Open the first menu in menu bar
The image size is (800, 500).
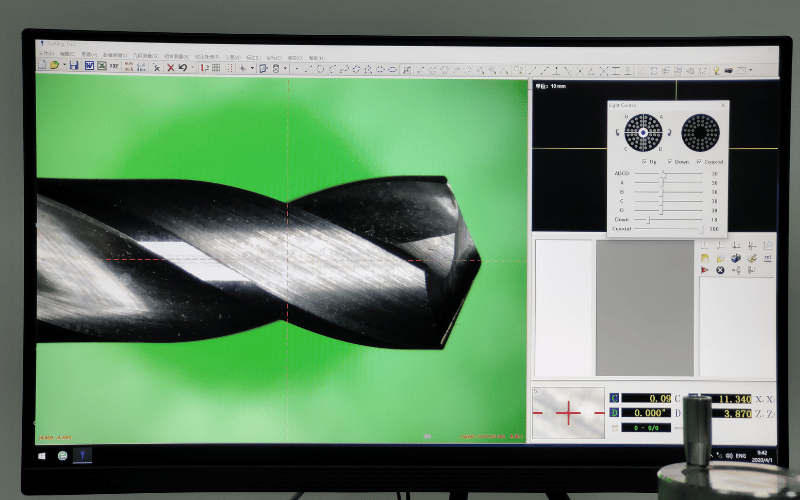tap(46, 54)
